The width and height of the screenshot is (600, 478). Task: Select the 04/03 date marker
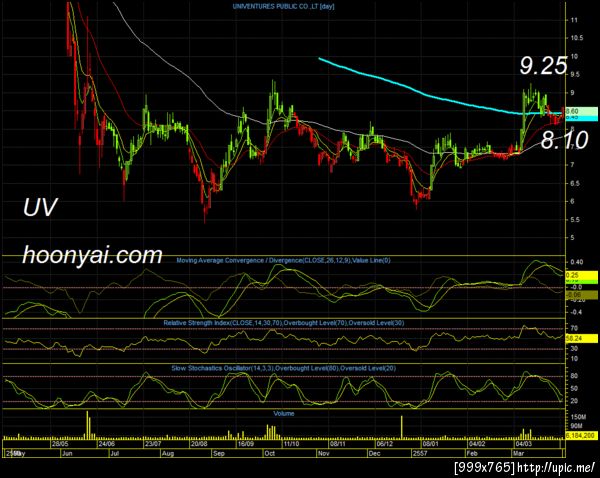pyautogui.click(x=523, y=444)
